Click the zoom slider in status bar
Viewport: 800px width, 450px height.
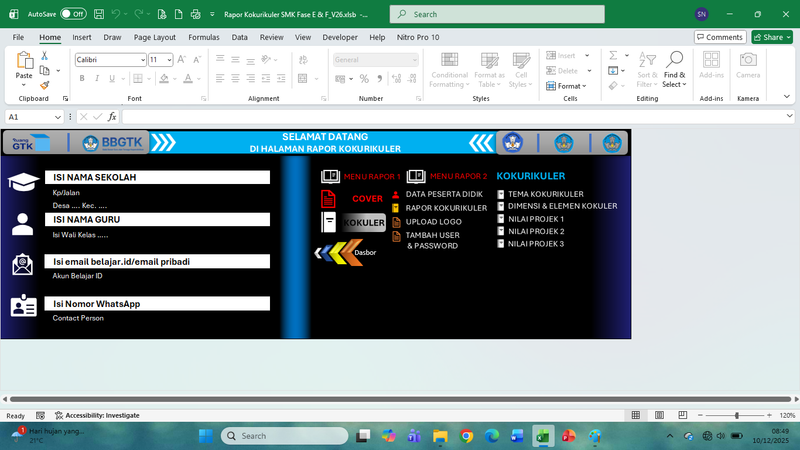click(737, 415)
